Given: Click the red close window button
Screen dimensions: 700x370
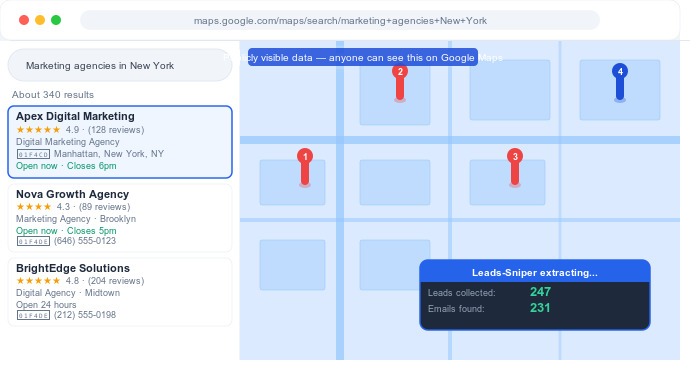Looking at the screenshot, I should click(24, 20).
